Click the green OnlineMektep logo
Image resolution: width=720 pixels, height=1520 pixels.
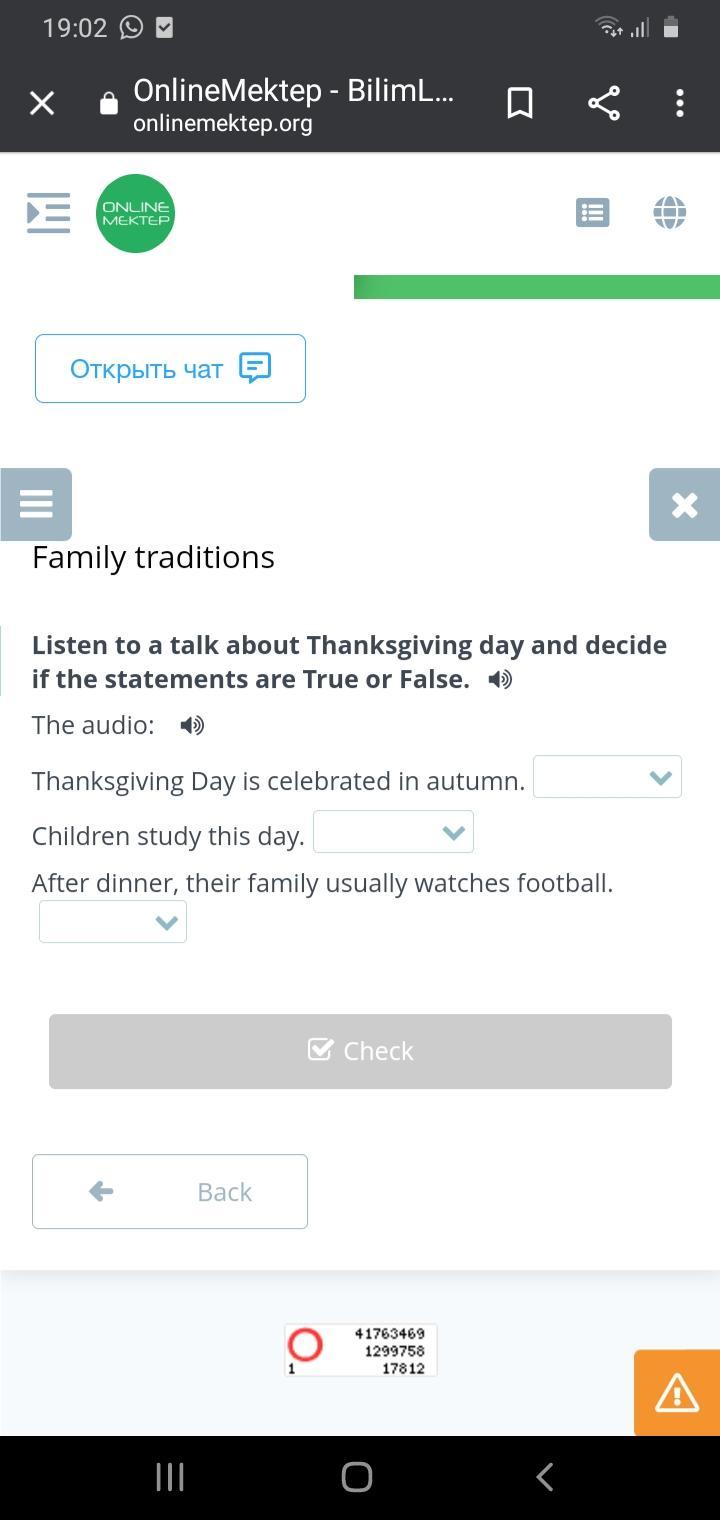[x=135, y=213]
